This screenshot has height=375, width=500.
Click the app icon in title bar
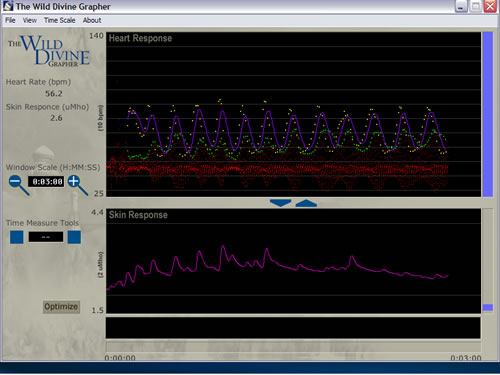8,6
